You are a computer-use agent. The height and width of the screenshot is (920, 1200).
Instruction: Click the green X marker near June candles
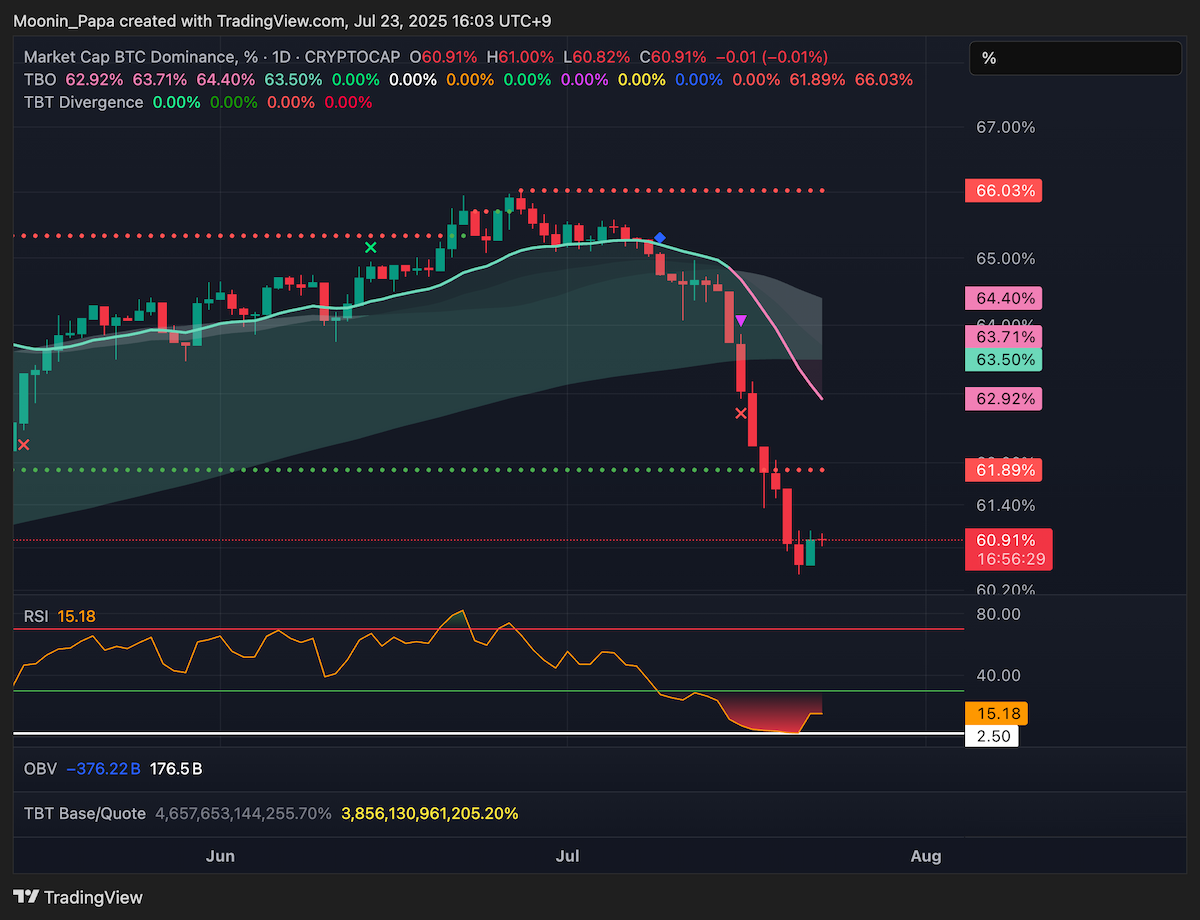click(371, 247)
